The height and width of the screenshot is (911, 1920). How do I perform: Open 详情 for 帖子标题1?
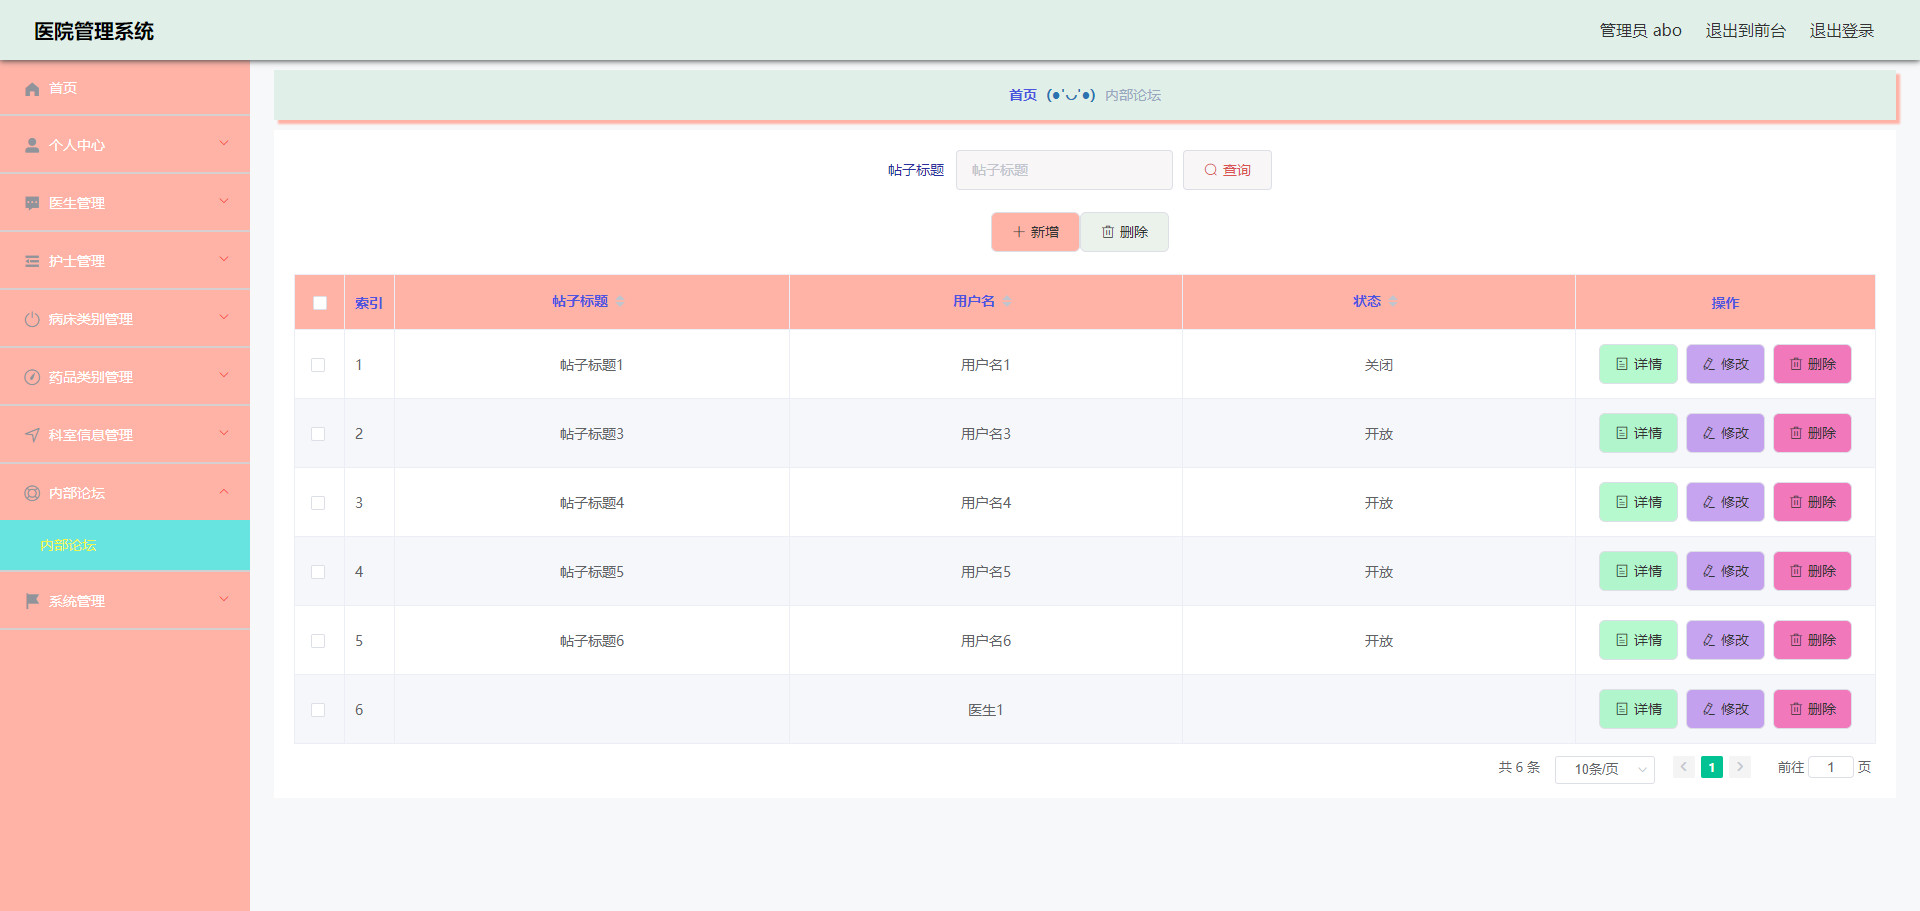(1638, 364)
